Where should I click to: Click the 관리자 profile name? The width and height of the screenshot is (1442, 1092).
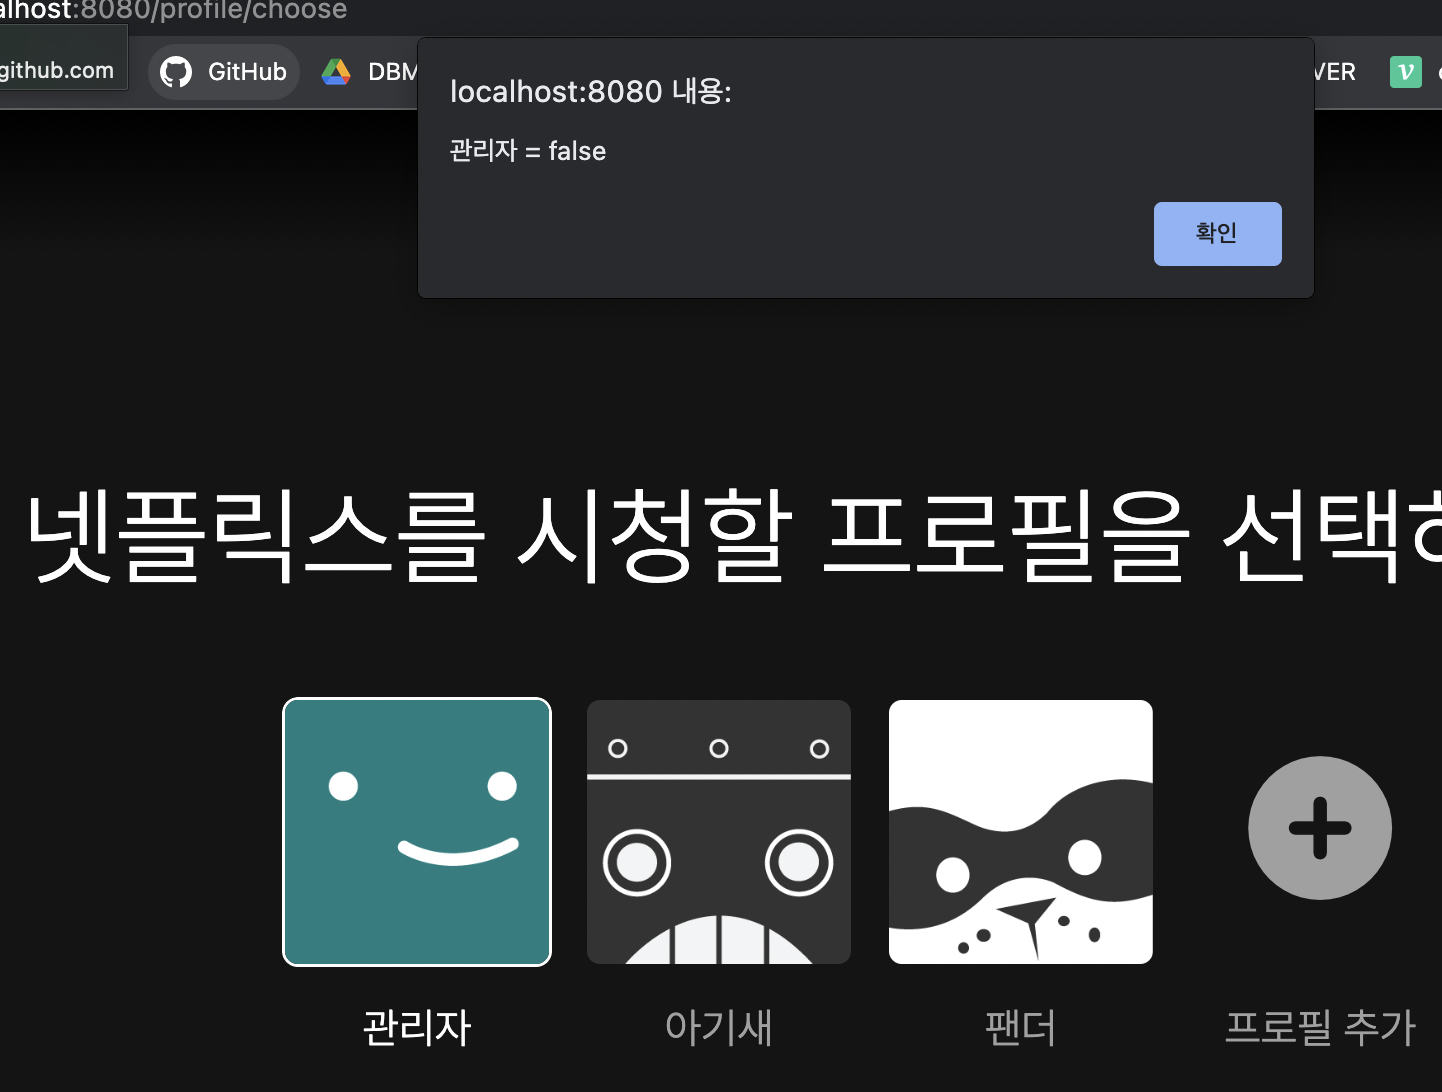click(x=417, y=1027)
